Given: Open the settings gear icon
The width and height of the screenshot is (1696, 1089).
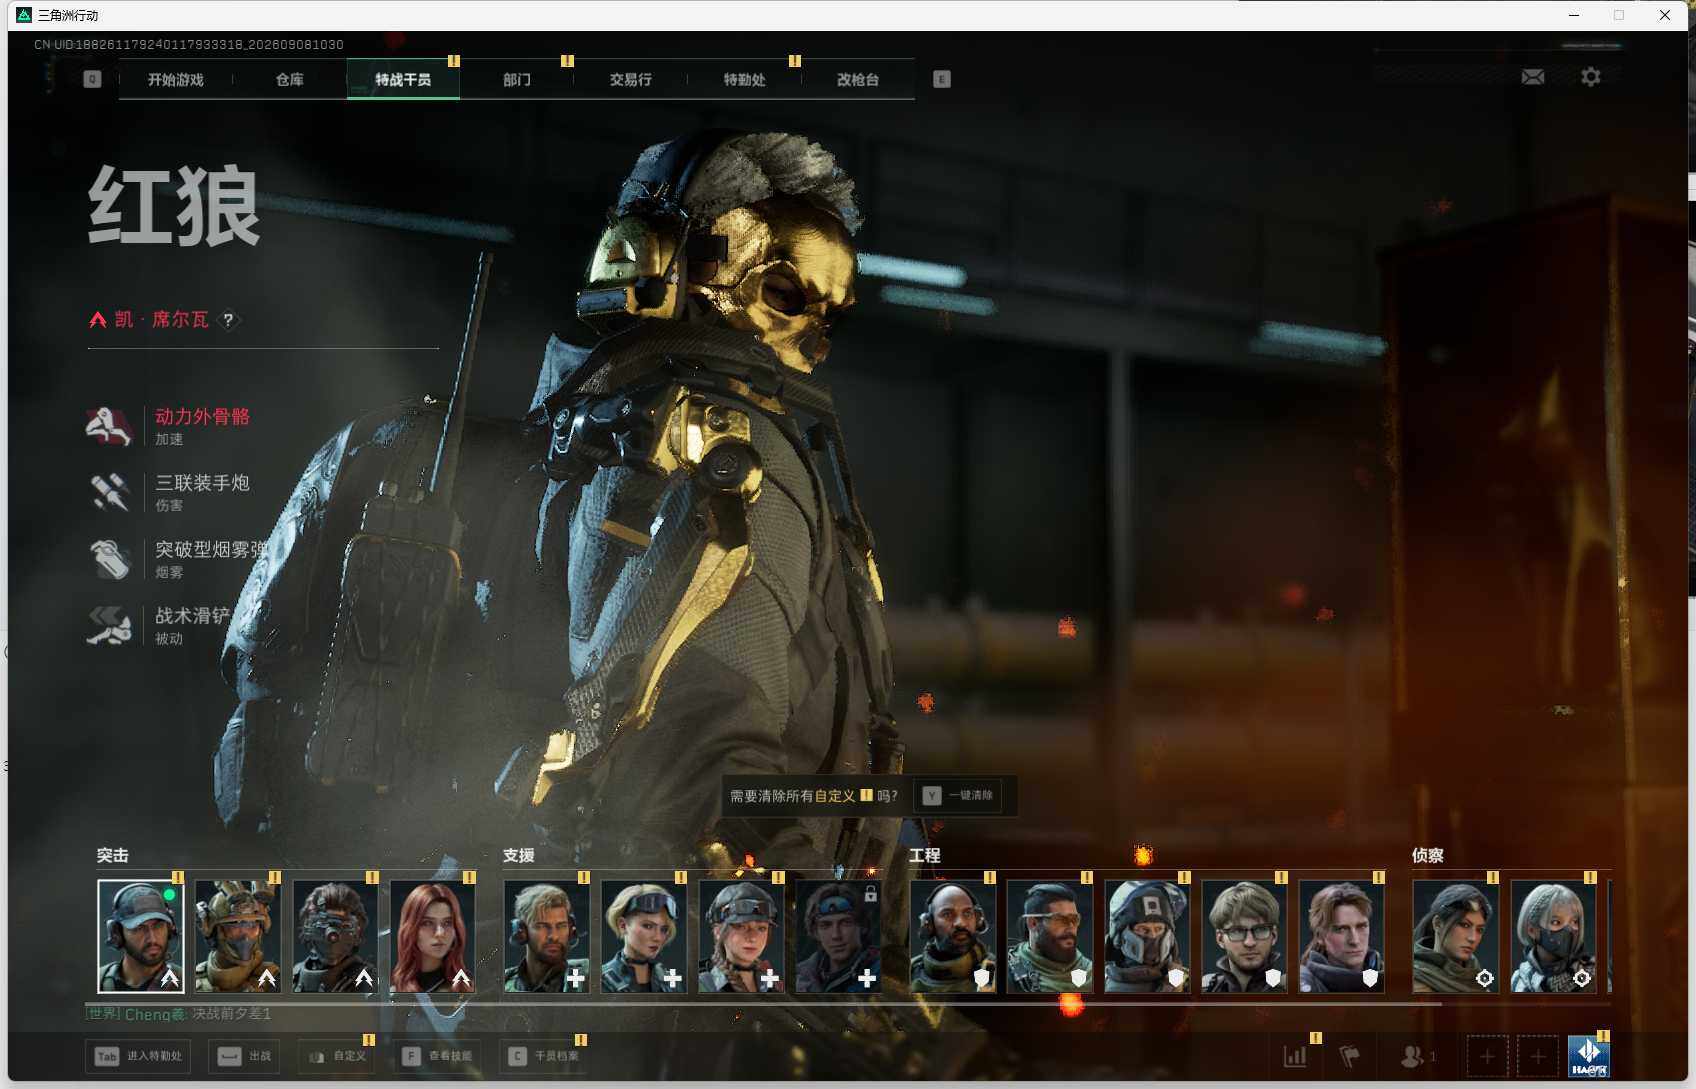Looking at the screenshot, I should (1590, 77).
